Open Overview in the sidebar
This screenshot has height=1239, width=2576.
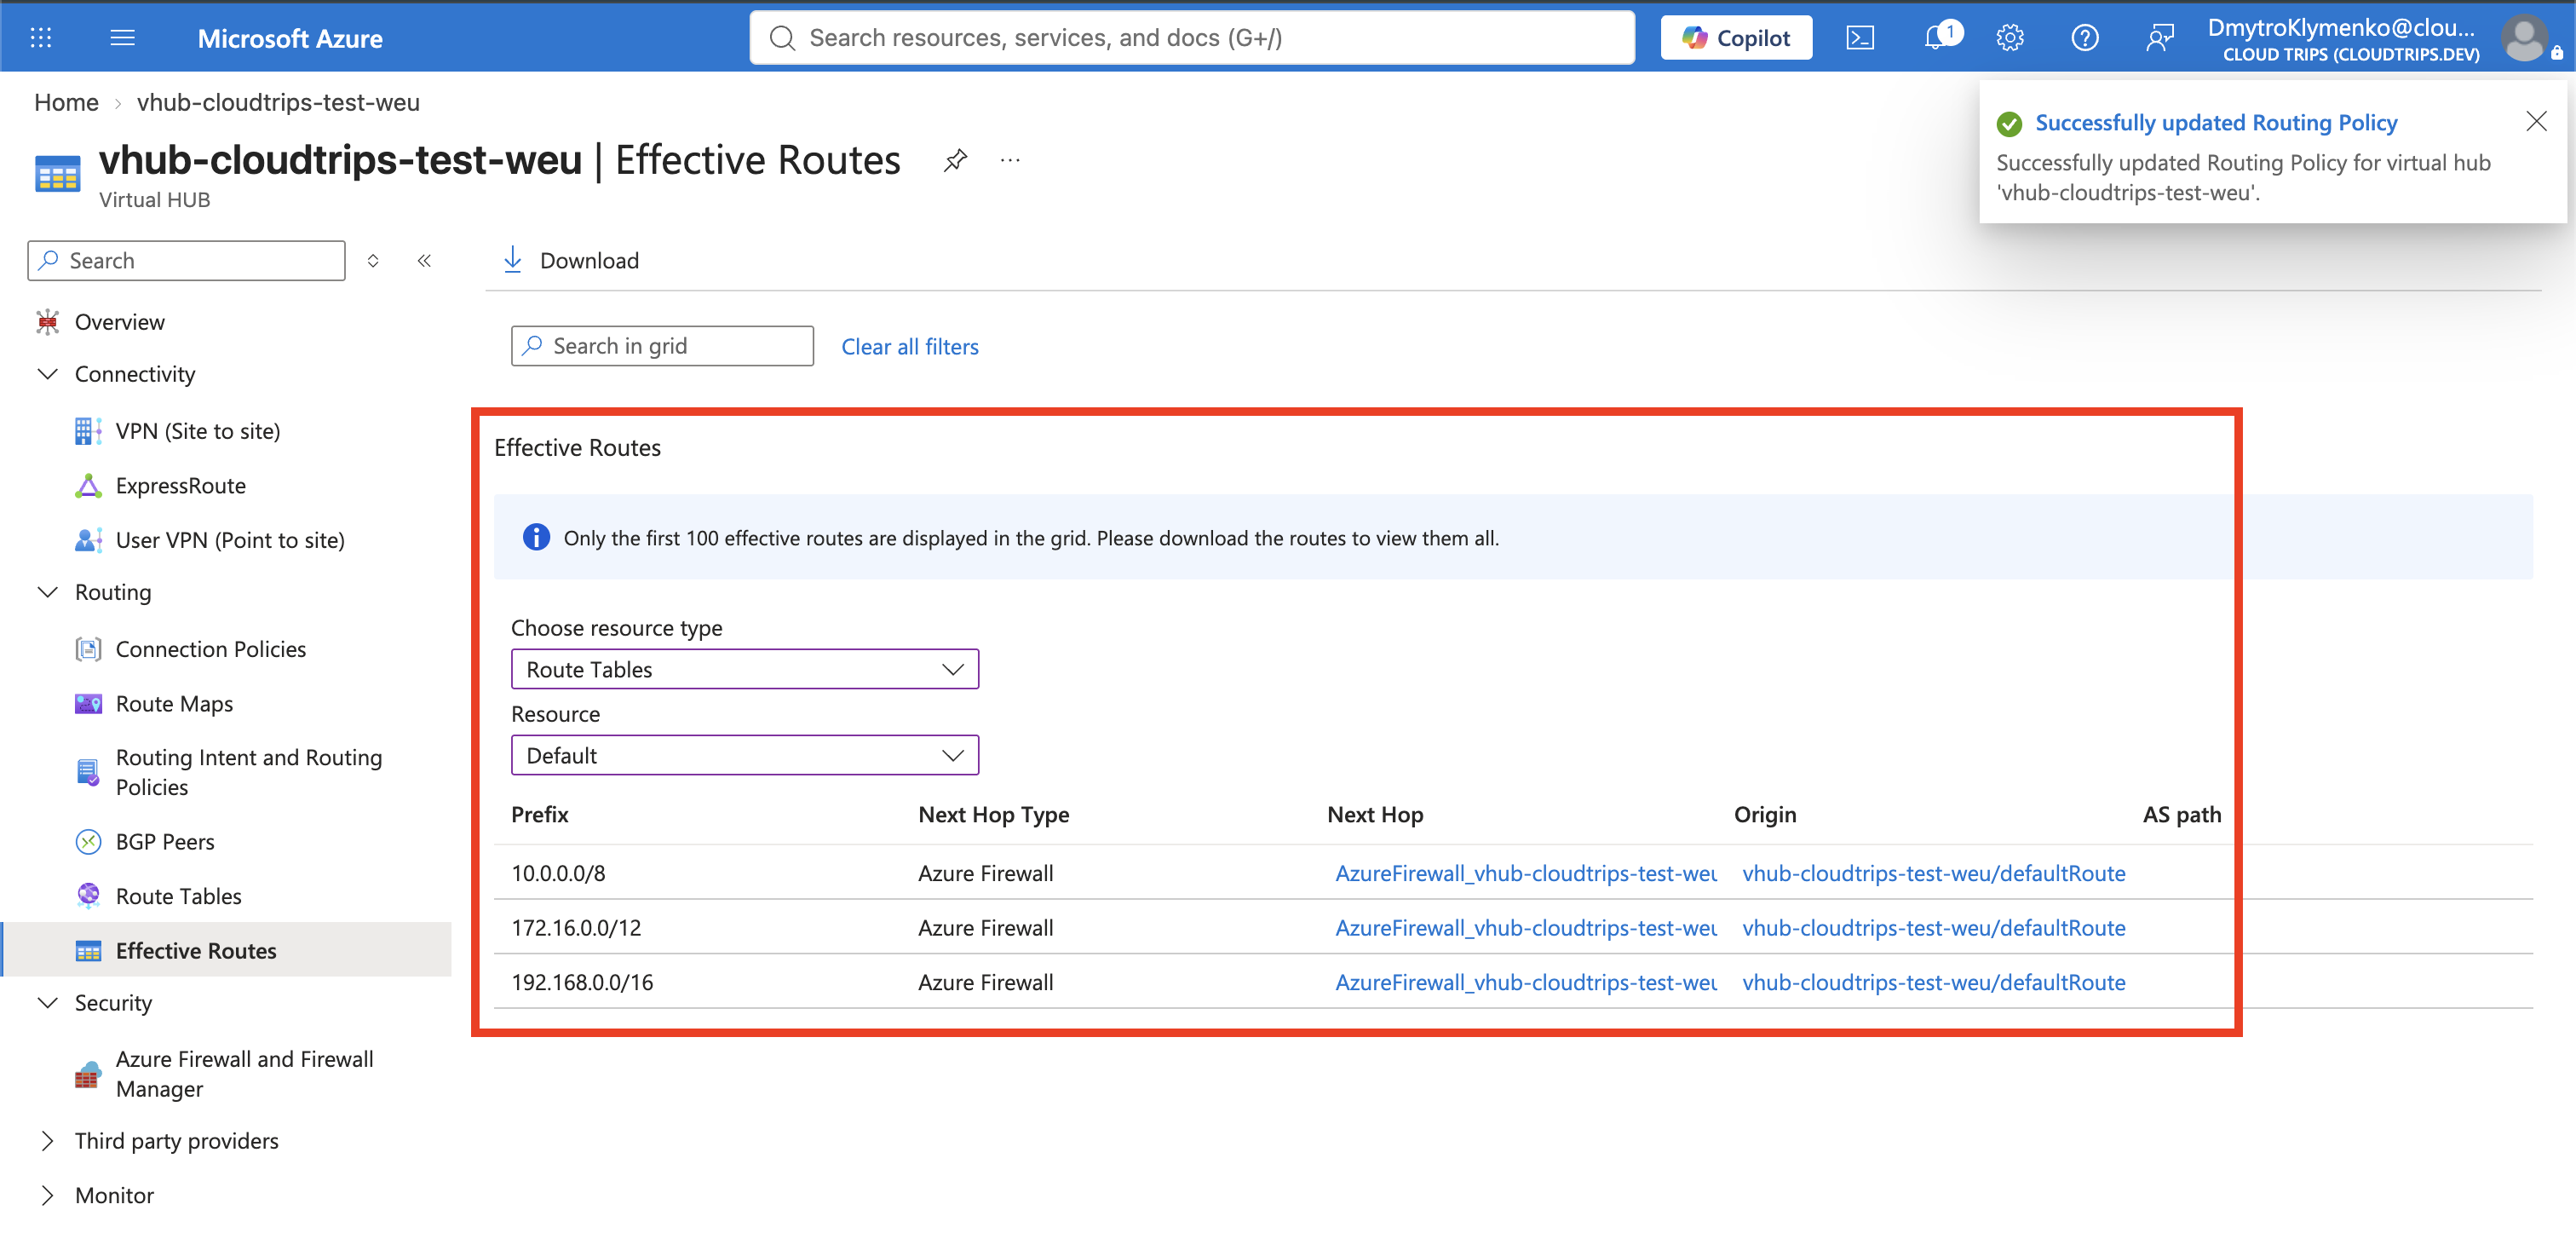point(119,322)
